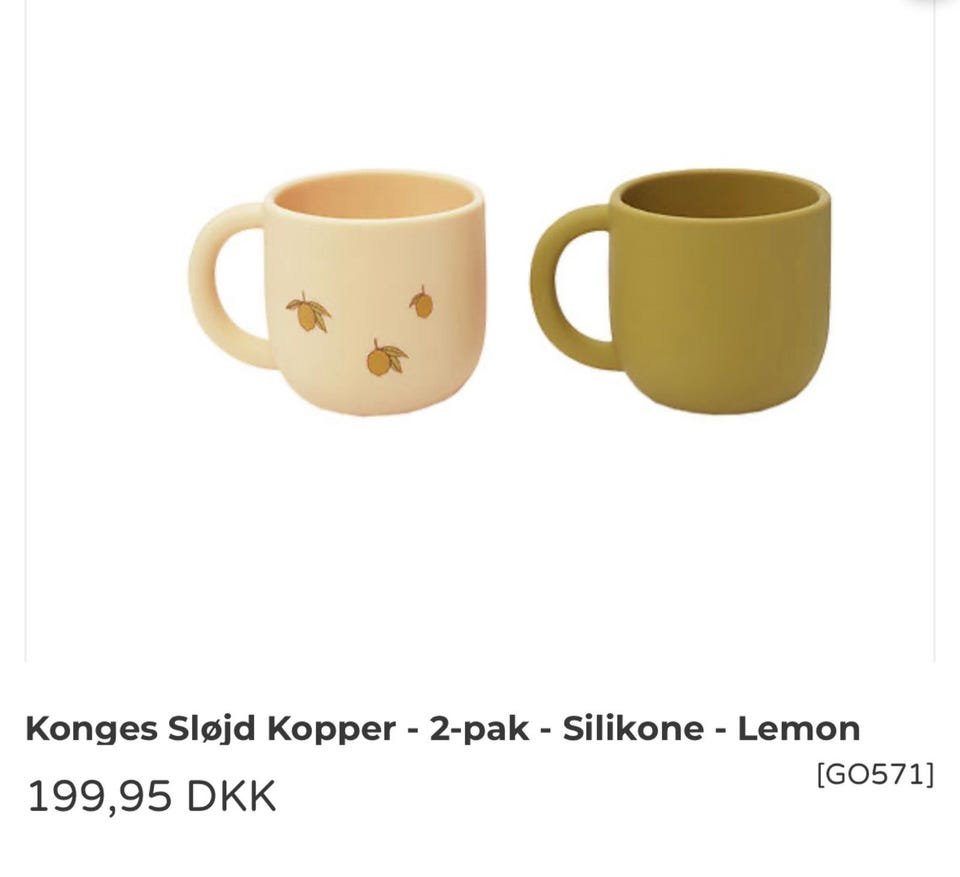Open the Konges Sløjd Kopper product title
This screenshot has width=960, height=877.
click(443, 729)
